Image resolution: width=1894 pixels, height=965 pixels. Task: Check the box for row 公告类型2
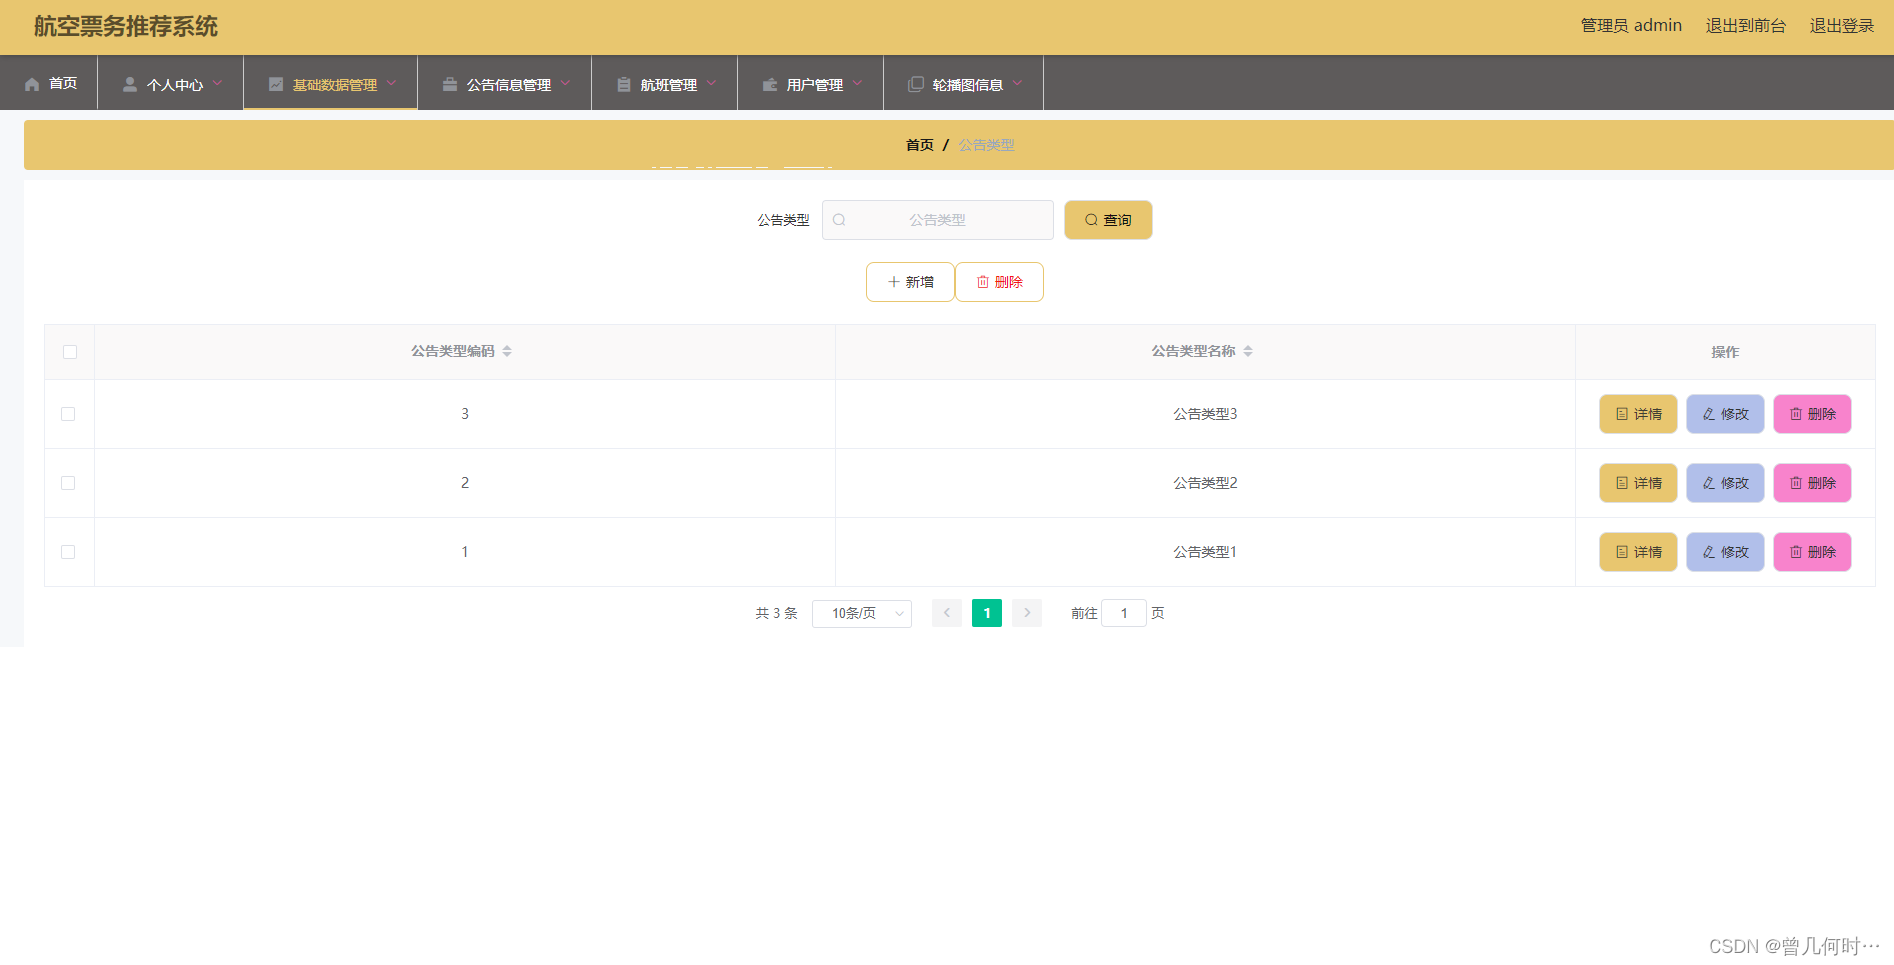click(x=68, y=483)
